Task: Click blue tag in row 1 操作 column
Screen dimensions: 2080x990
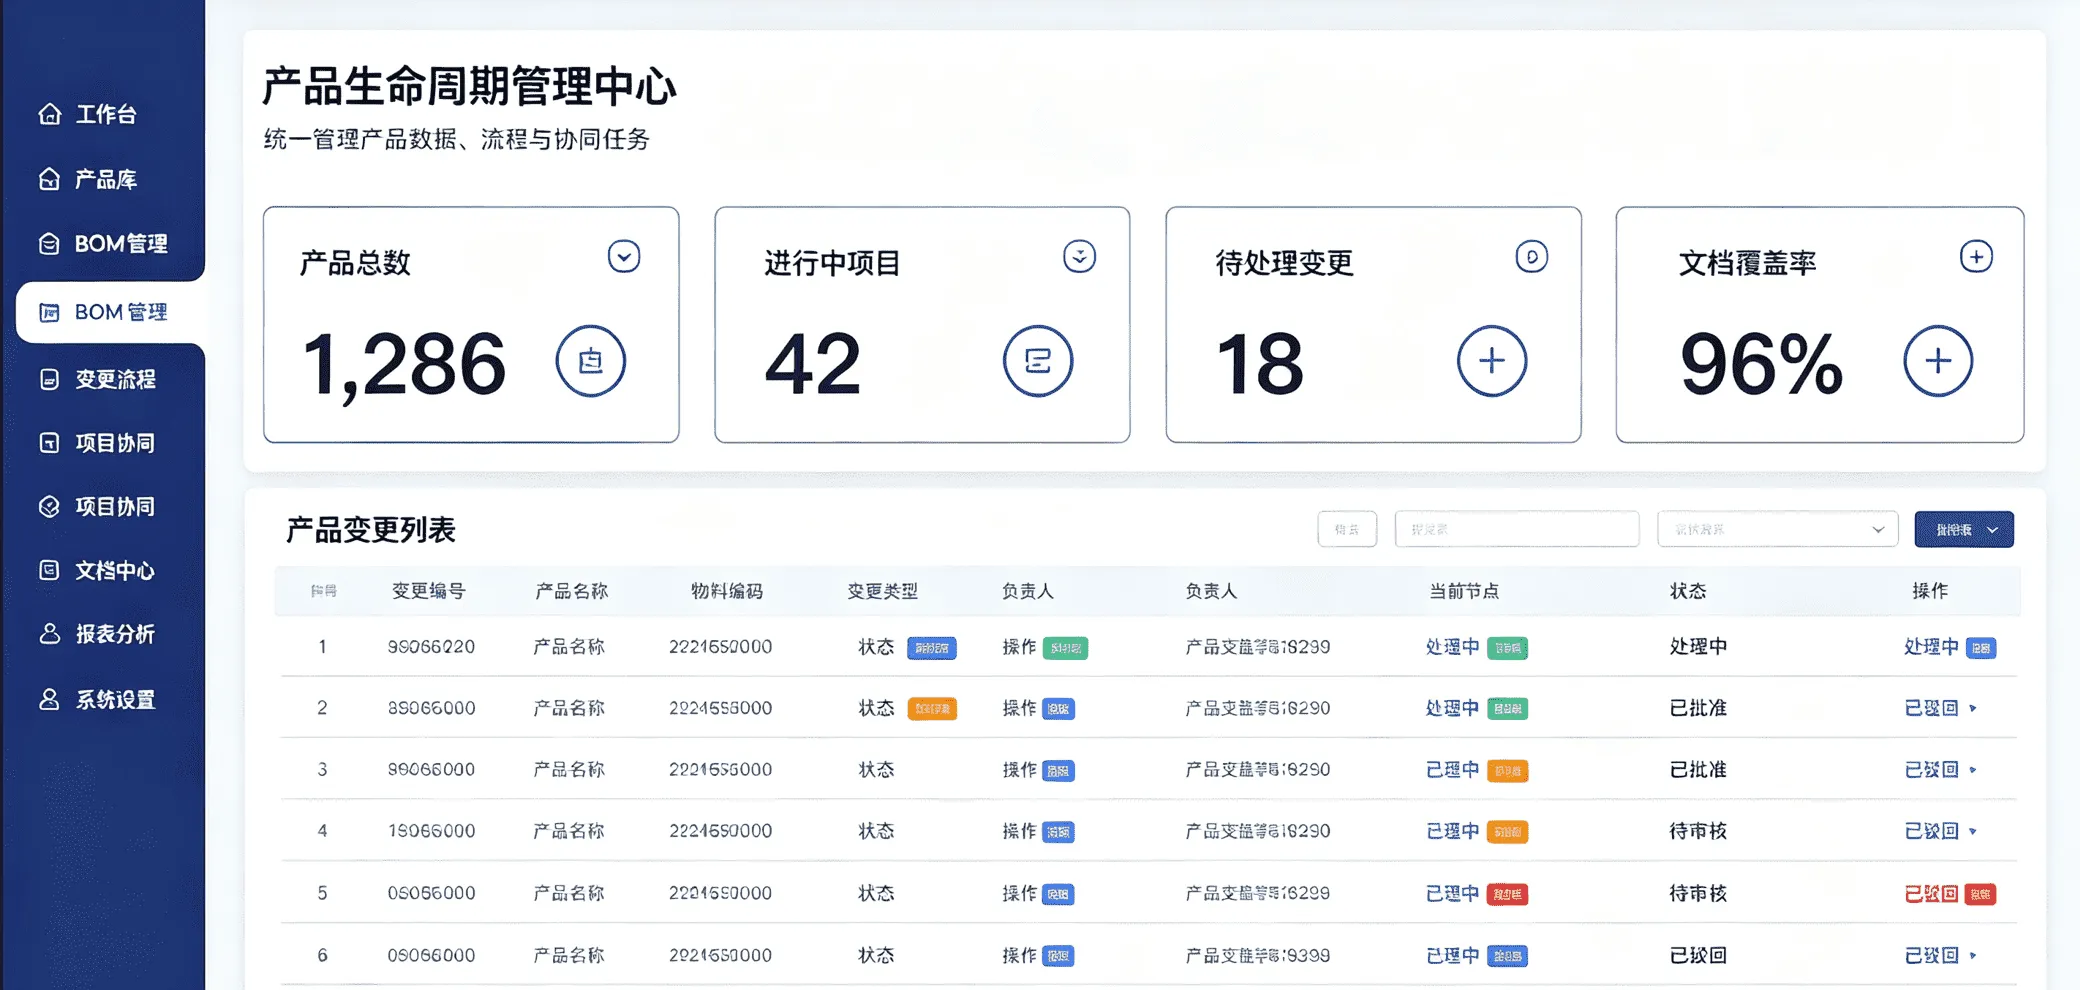Action: click(x=1980, y=648)
